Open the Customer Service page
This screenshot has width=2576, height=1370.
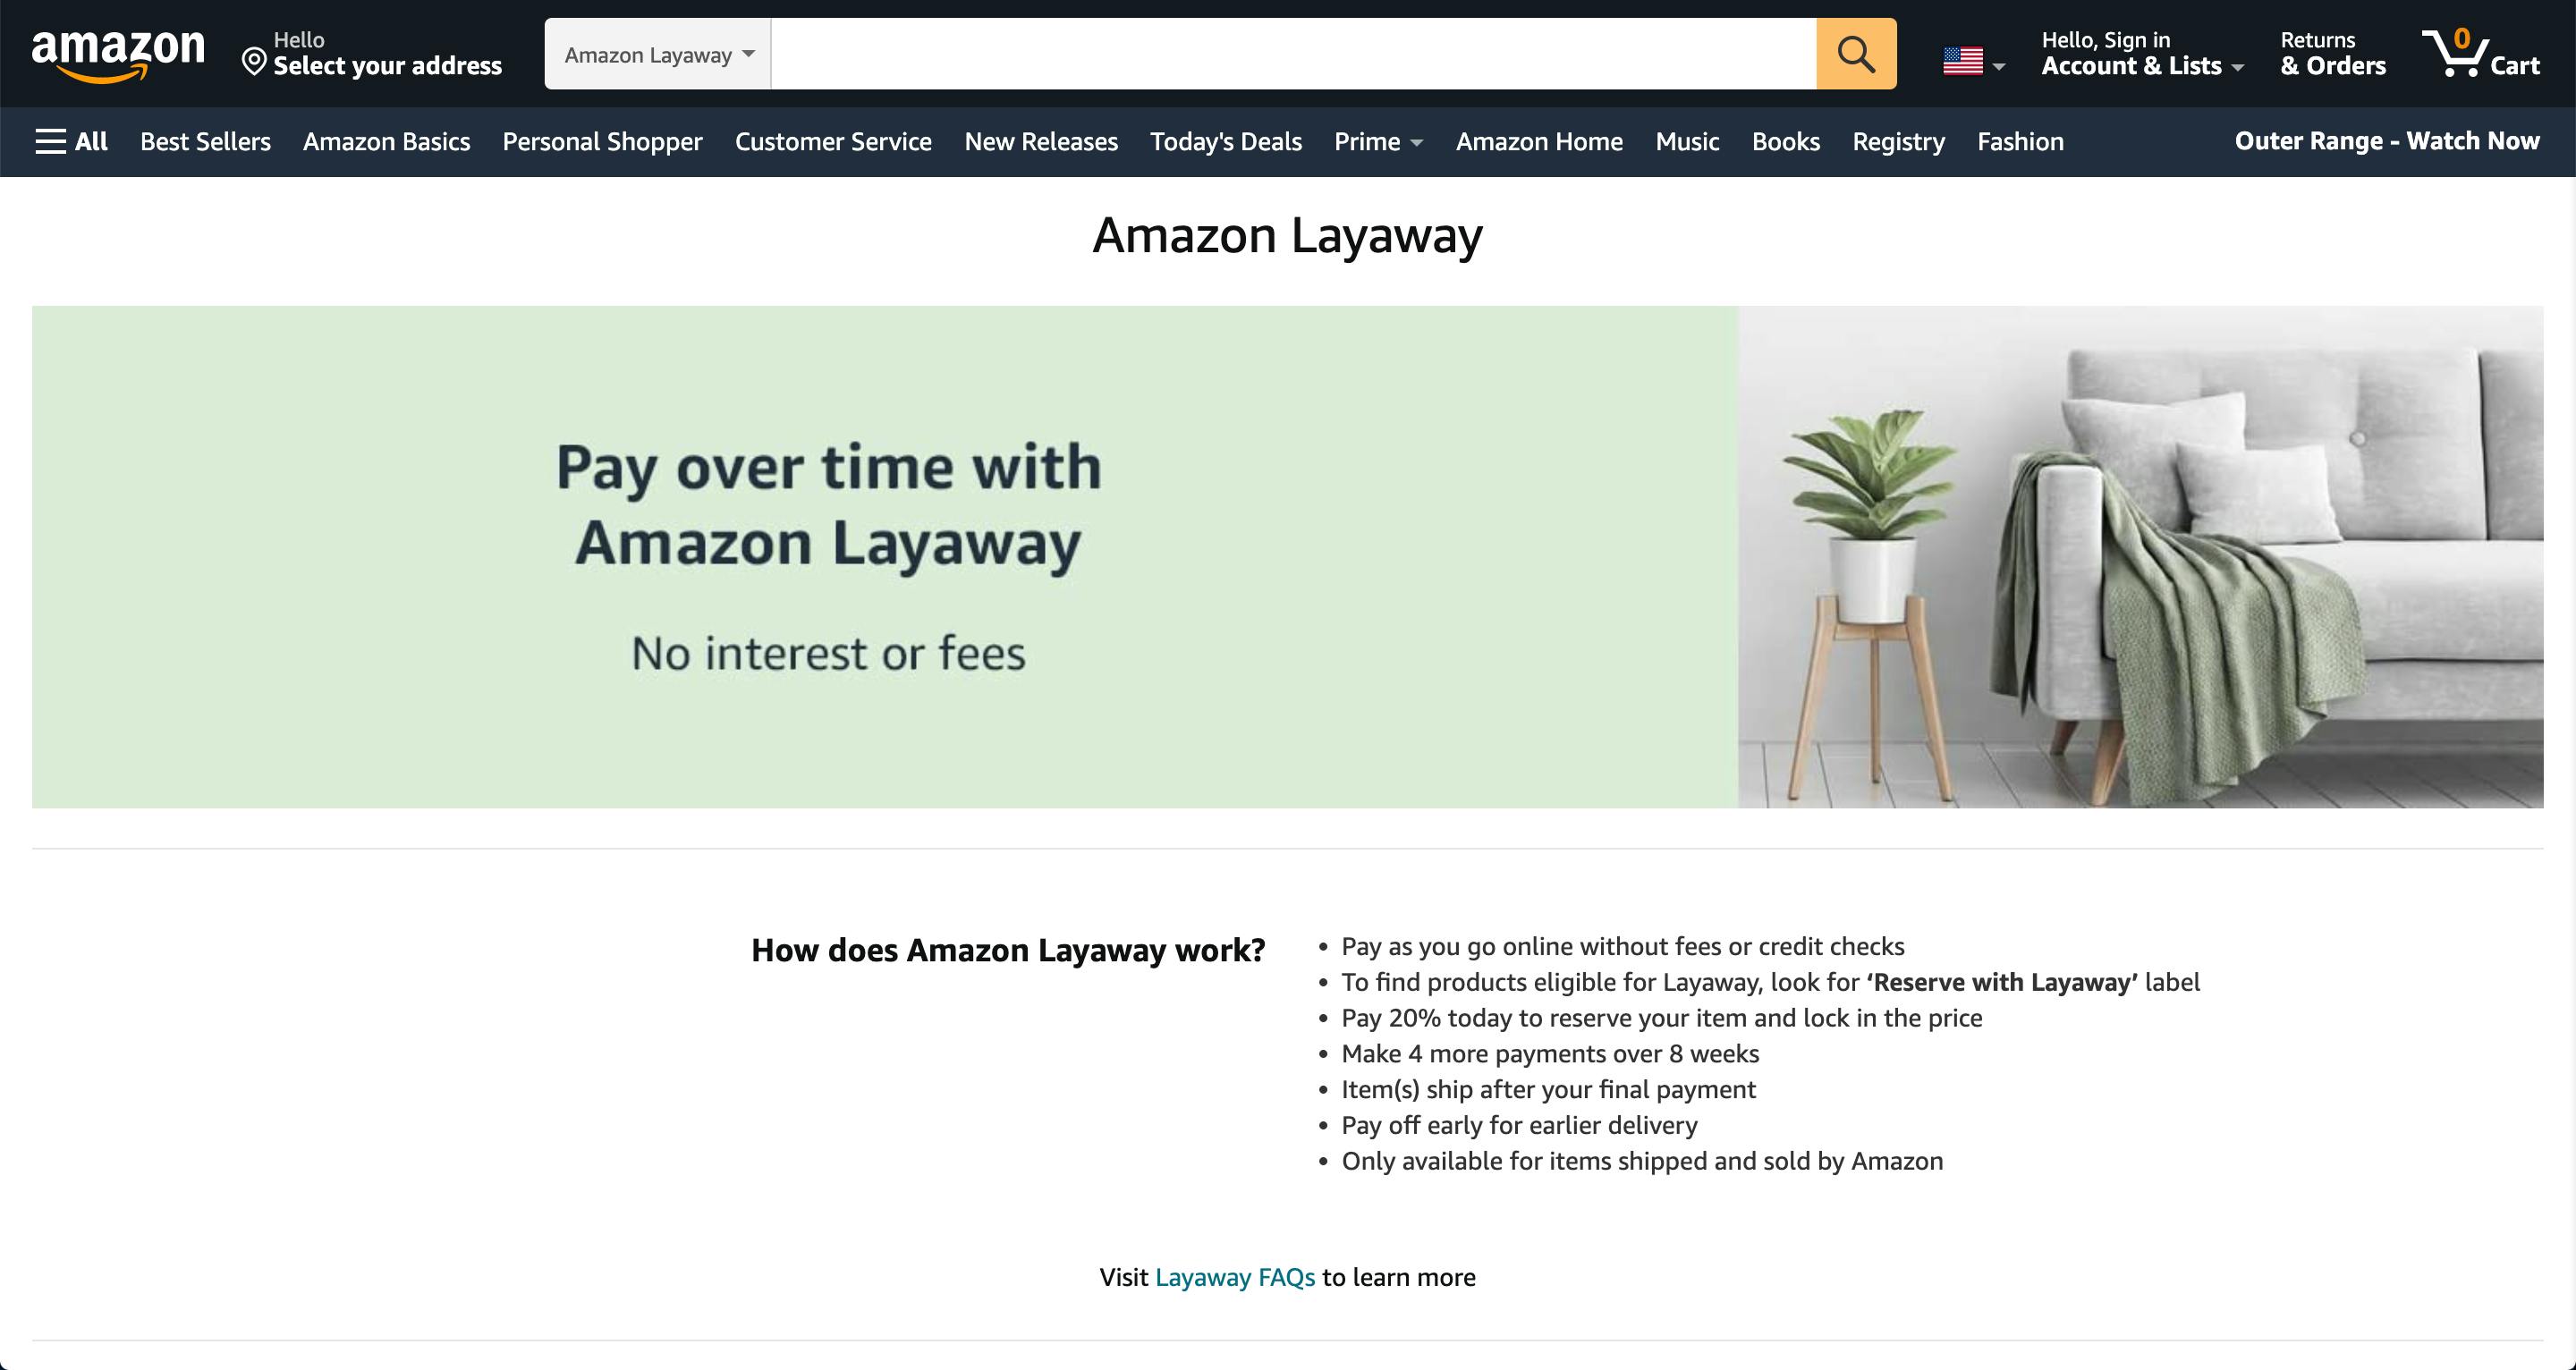[833, 142]
